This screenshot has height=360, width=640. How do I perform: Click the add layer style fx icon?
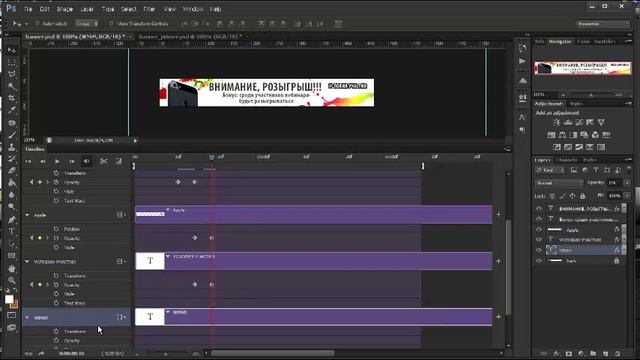pos(556,353)
